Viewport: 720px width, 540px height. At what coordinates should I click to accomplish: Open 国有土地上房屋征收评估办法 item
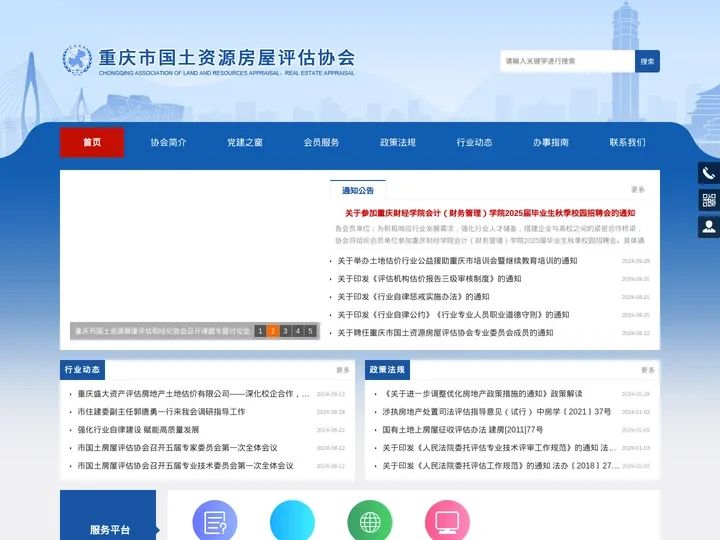click(463, 430)
